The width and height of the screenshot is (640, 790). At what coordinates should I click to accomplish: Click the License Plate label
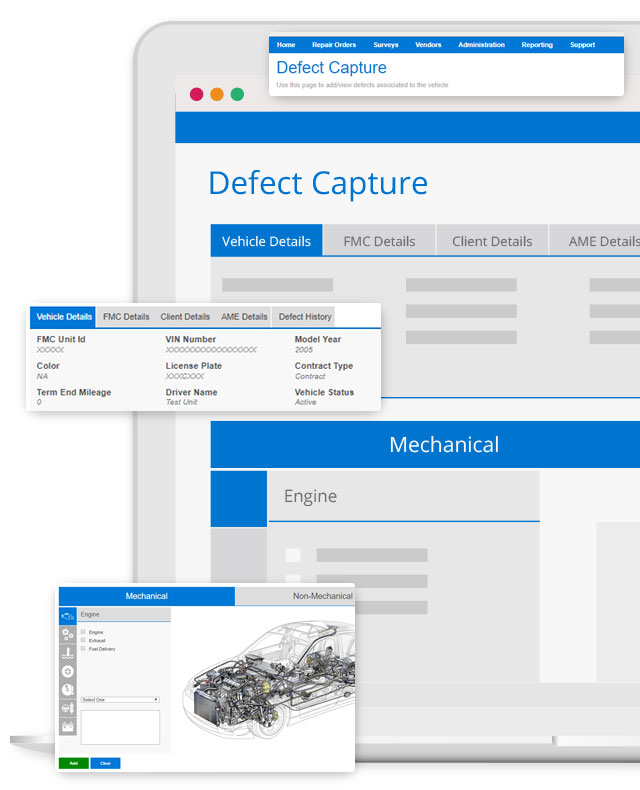[x=194, y=366]
